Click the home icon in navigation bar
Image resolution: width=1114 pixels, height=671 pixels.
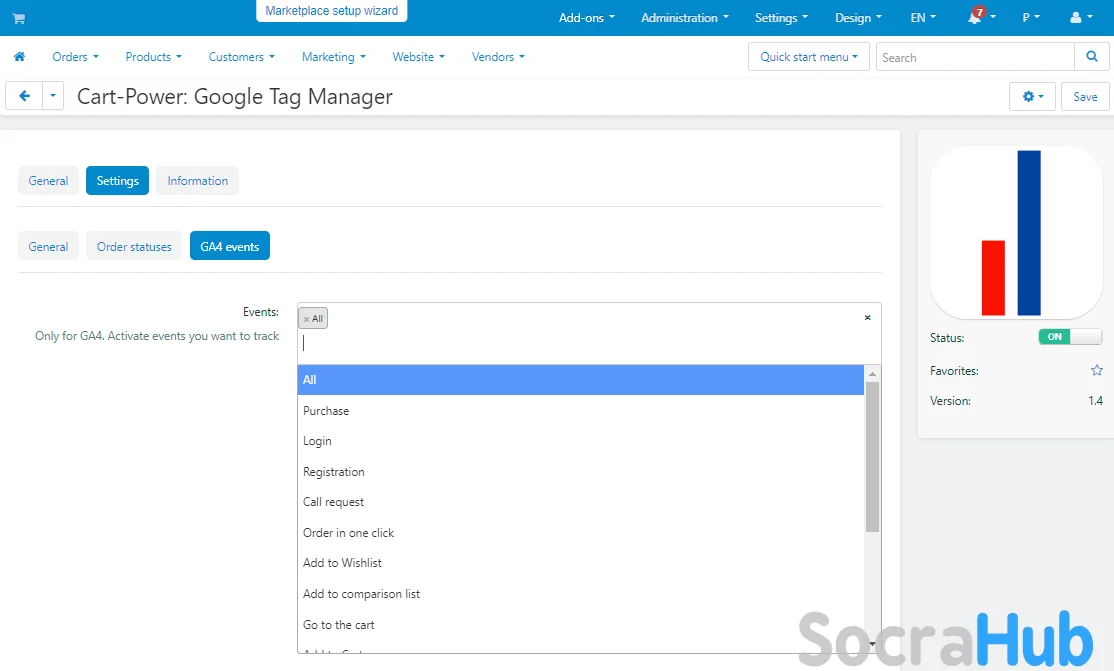point(19,57)
